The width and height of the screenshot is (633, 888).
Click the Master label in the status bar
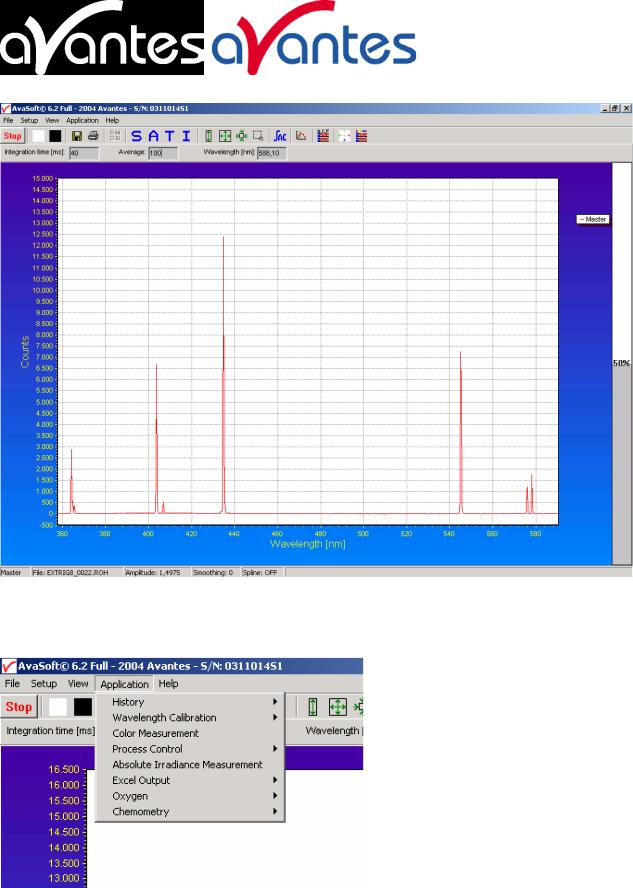[x=11, y=573]
